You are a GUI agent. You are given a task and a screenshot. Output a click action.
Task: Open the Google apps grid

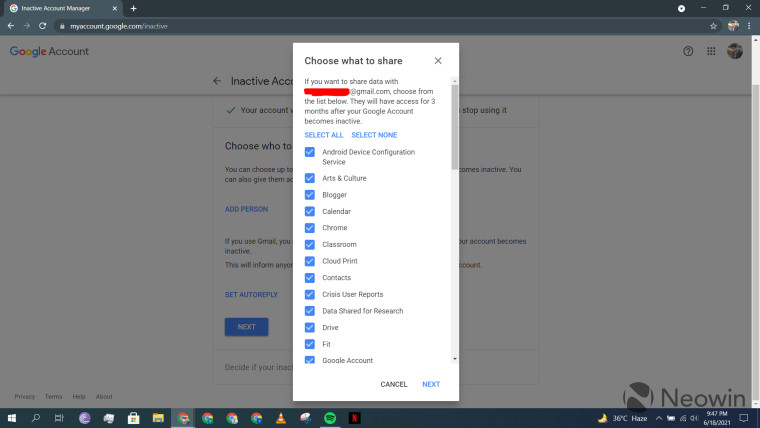tap(711, 51)
